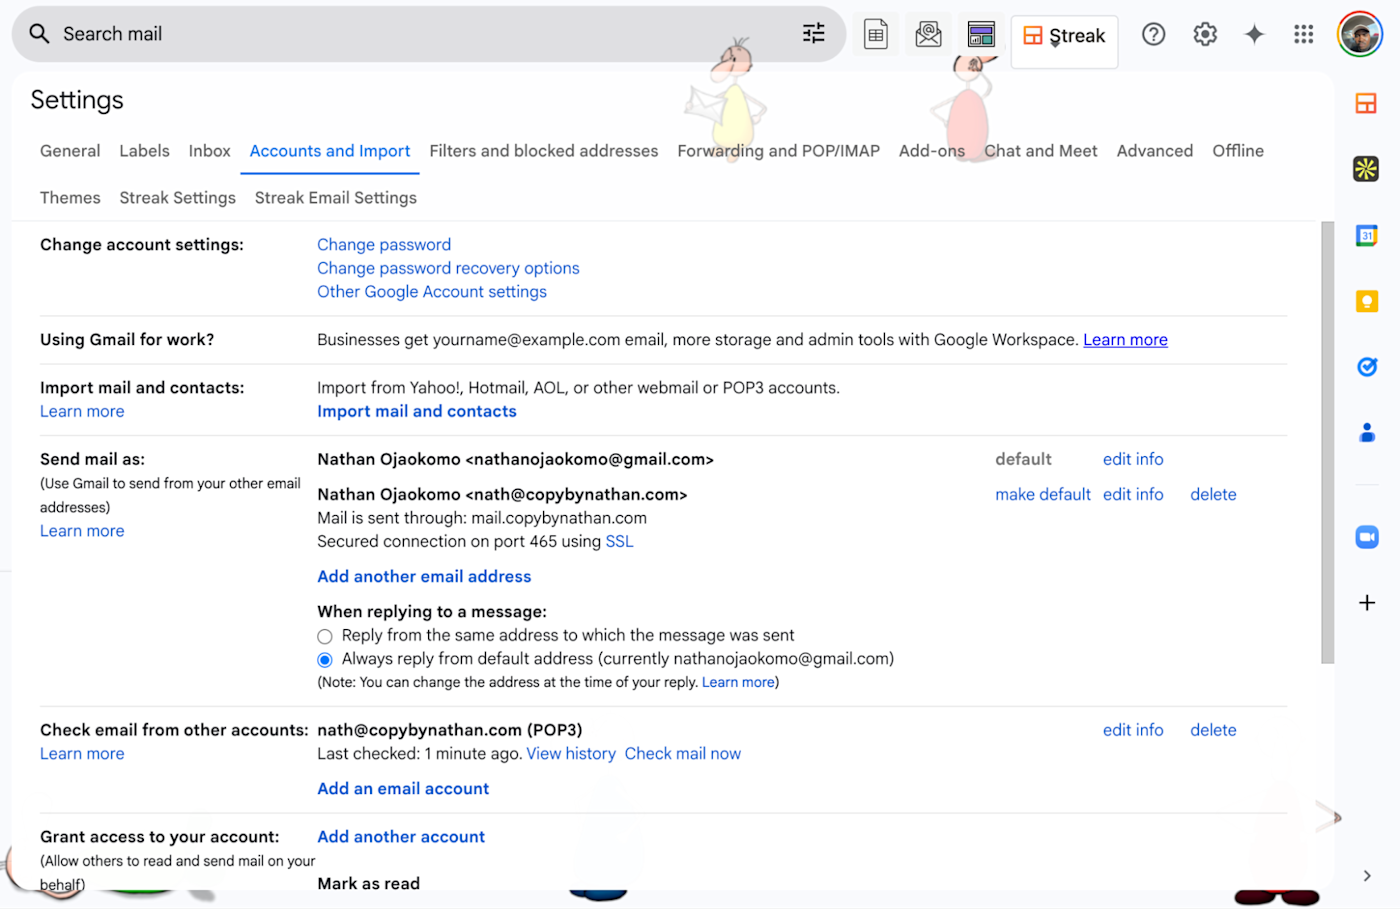Switch to the Labels tab
Image resolution: width=1400 pixels, height=909 pixels.
click(x=144, y=151)
